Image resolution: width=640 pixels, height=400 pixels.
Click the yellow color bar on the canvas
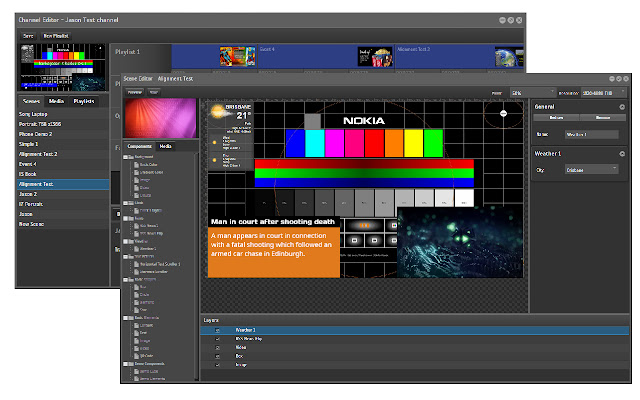tap(413, 143)
